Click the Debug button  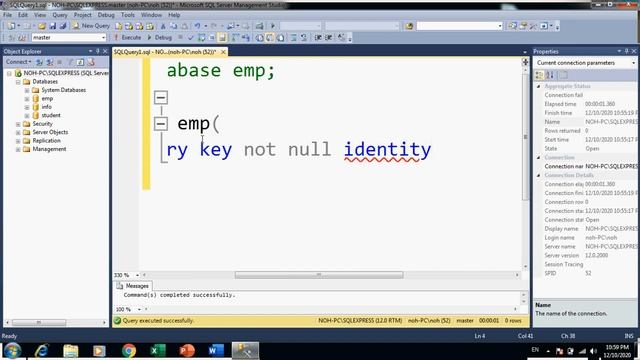160,38
